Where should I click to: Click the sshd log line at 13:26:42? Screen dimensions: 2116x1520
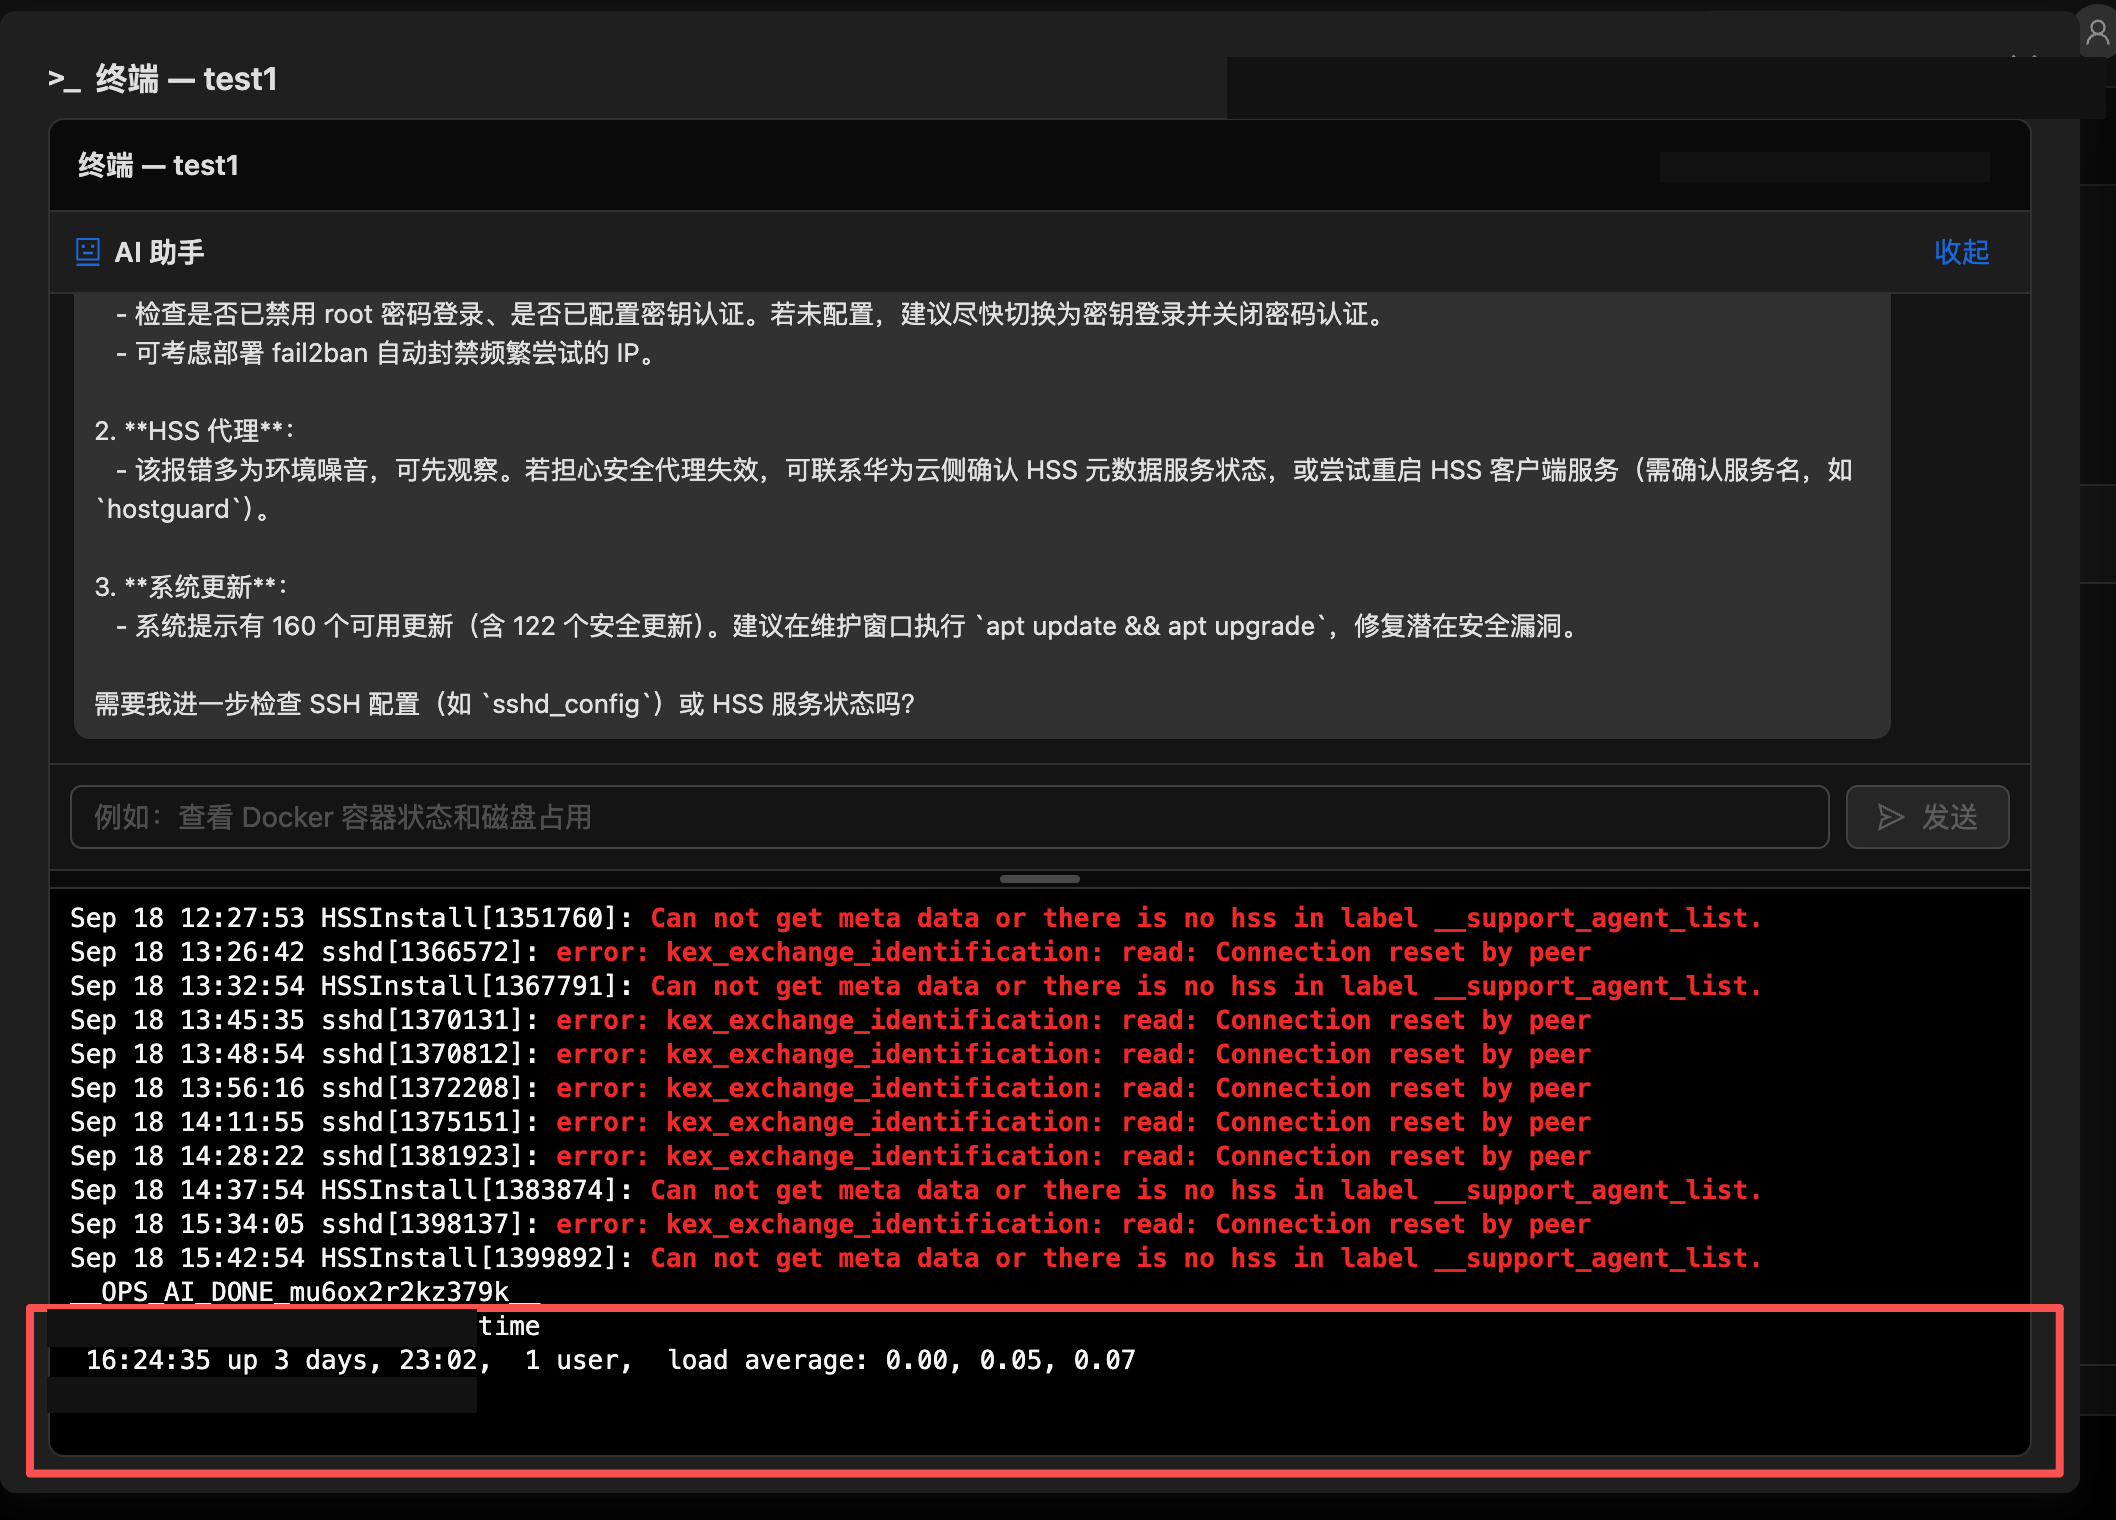coord(830,952)
